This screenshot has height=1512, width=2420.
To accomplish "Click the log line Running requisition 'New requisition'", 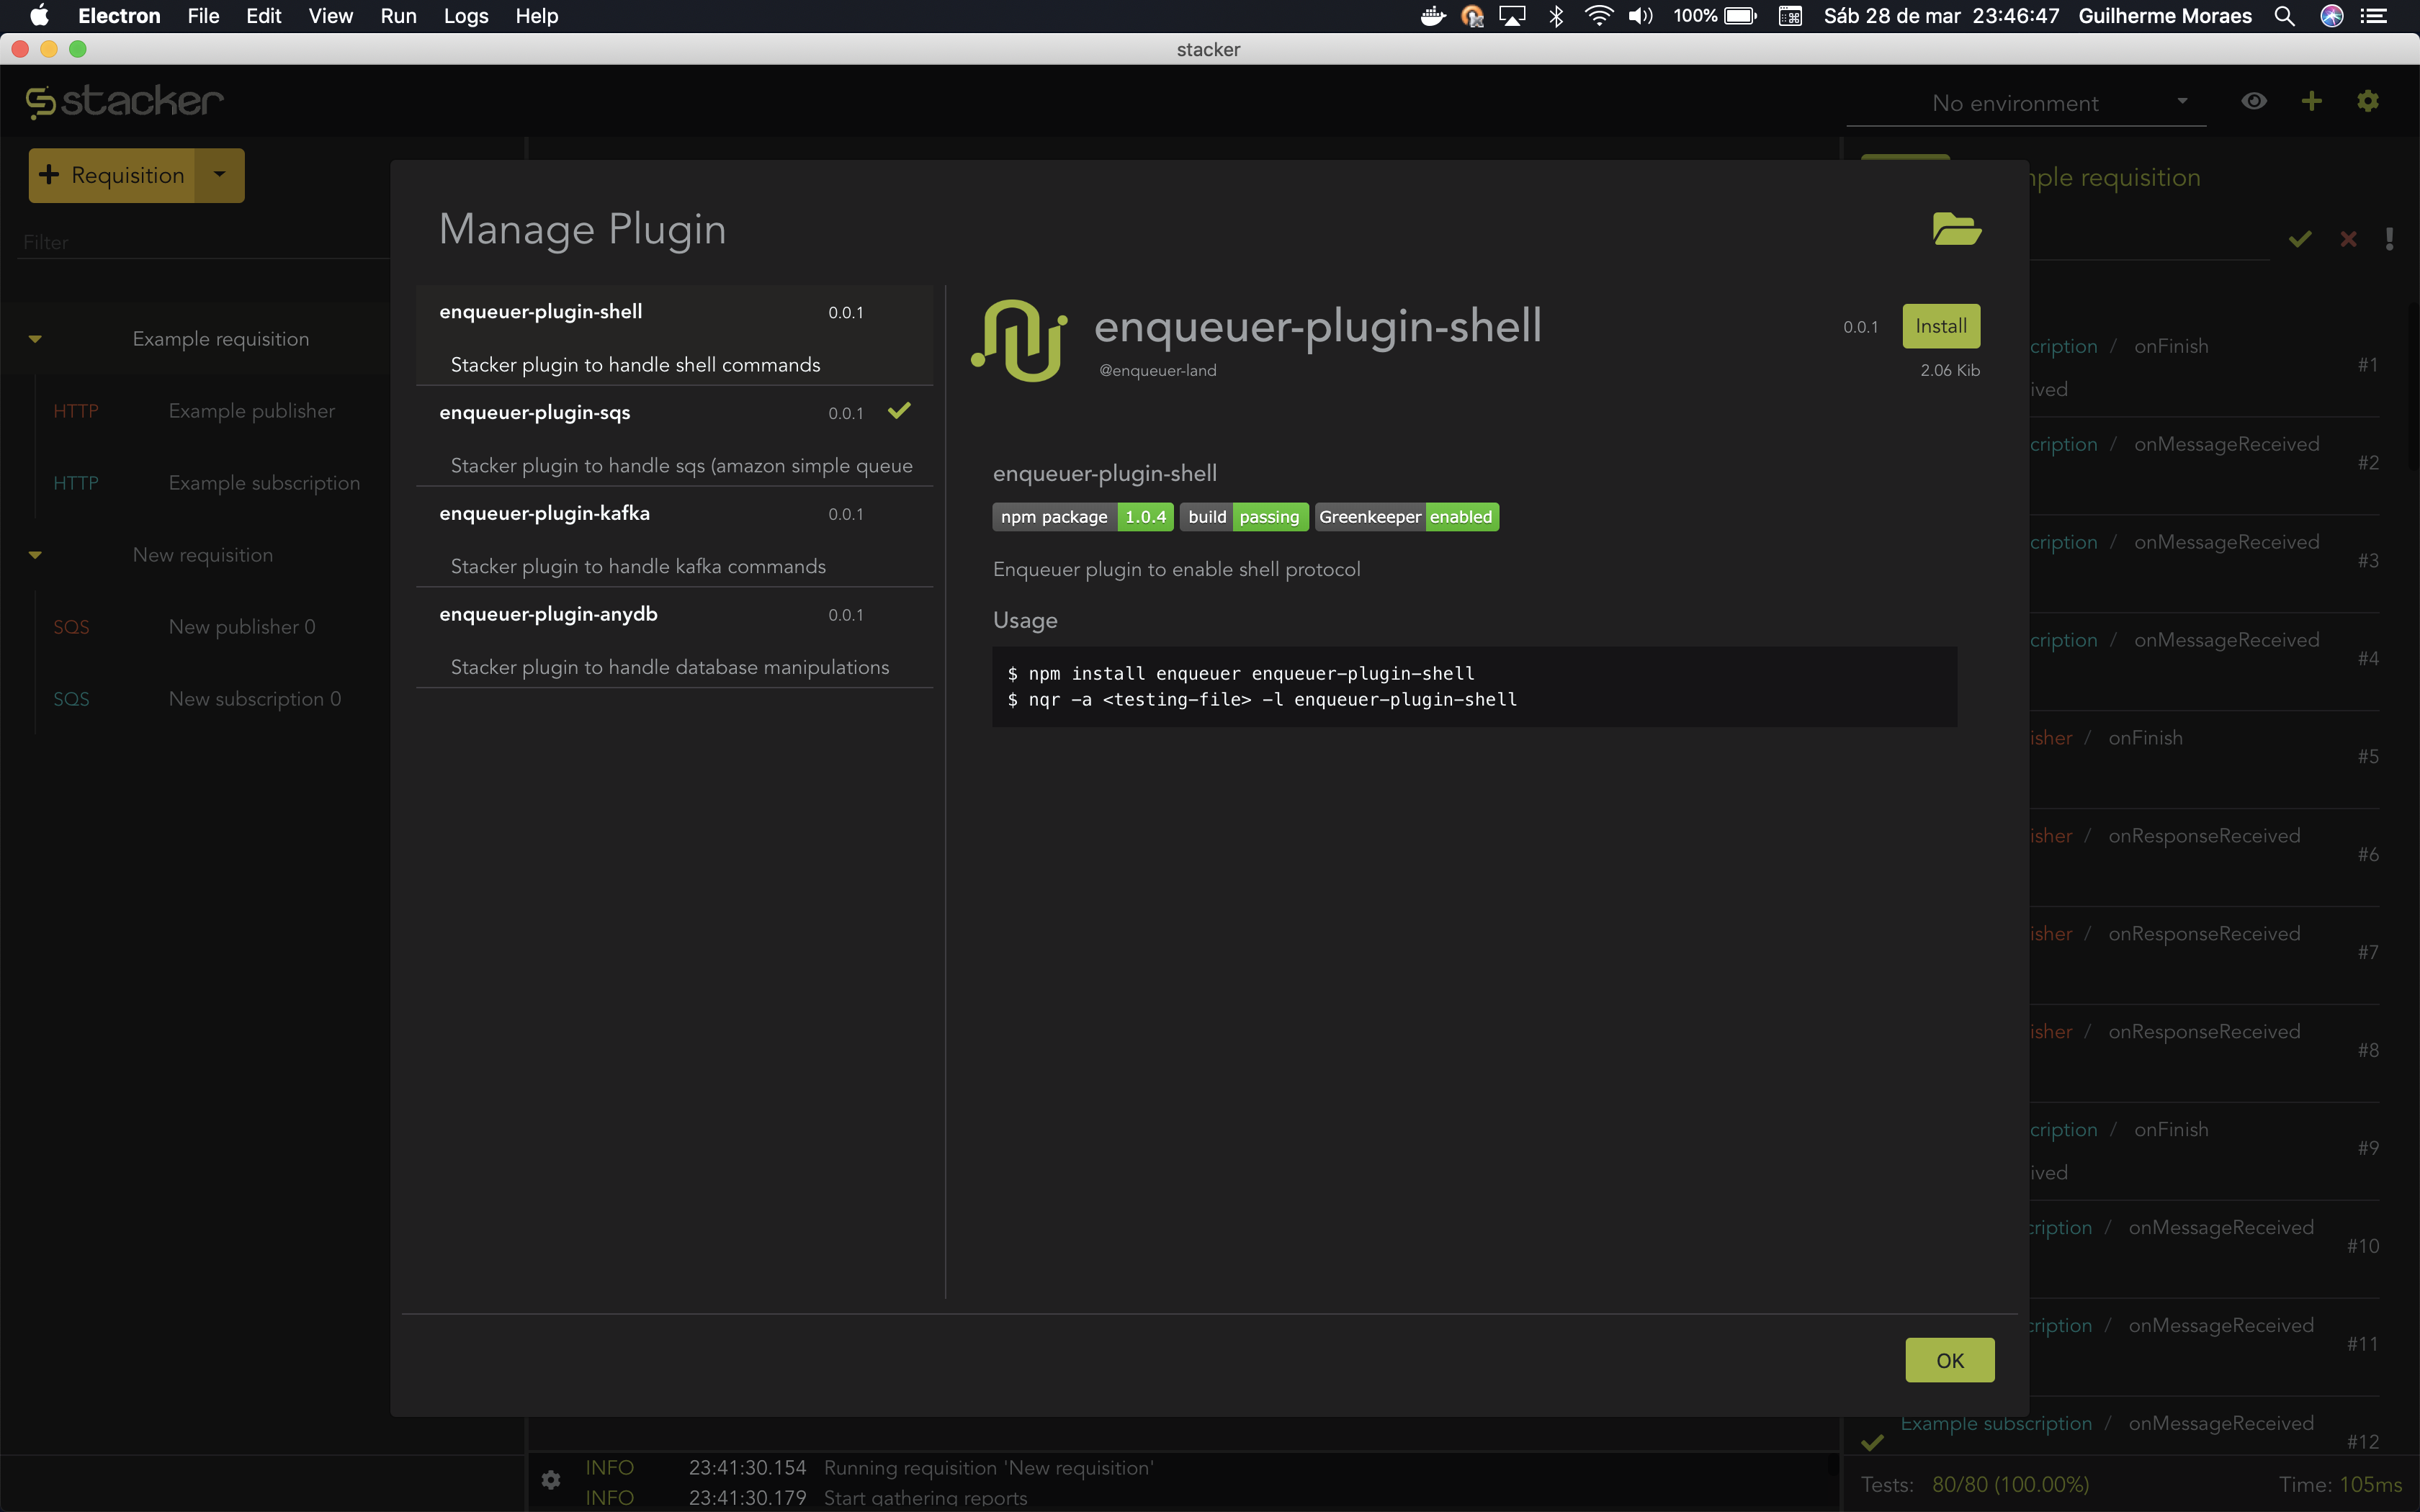I will coord(988,1467).
